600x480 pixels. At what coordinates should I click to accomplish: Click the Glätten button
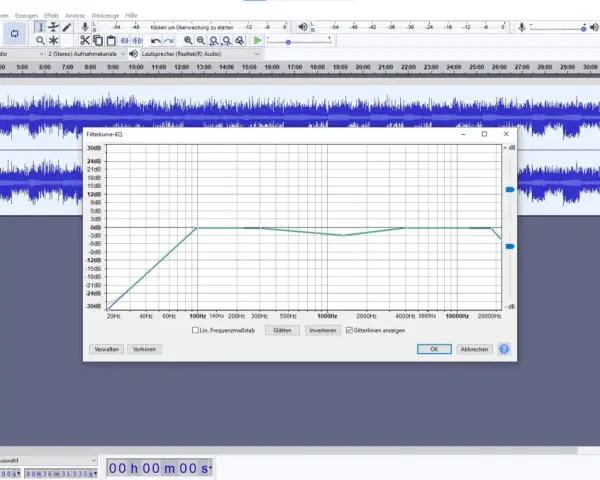282,330
